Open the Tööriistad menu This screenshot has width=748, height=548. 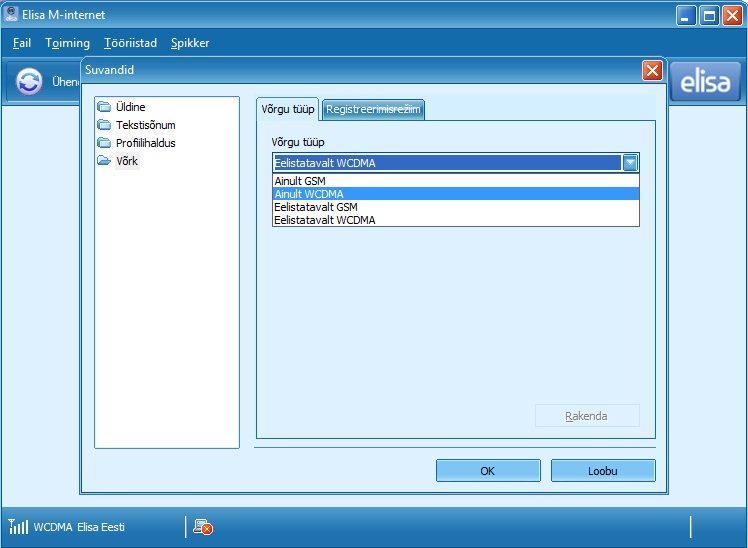pyautogui.click(x=130, y=43)
